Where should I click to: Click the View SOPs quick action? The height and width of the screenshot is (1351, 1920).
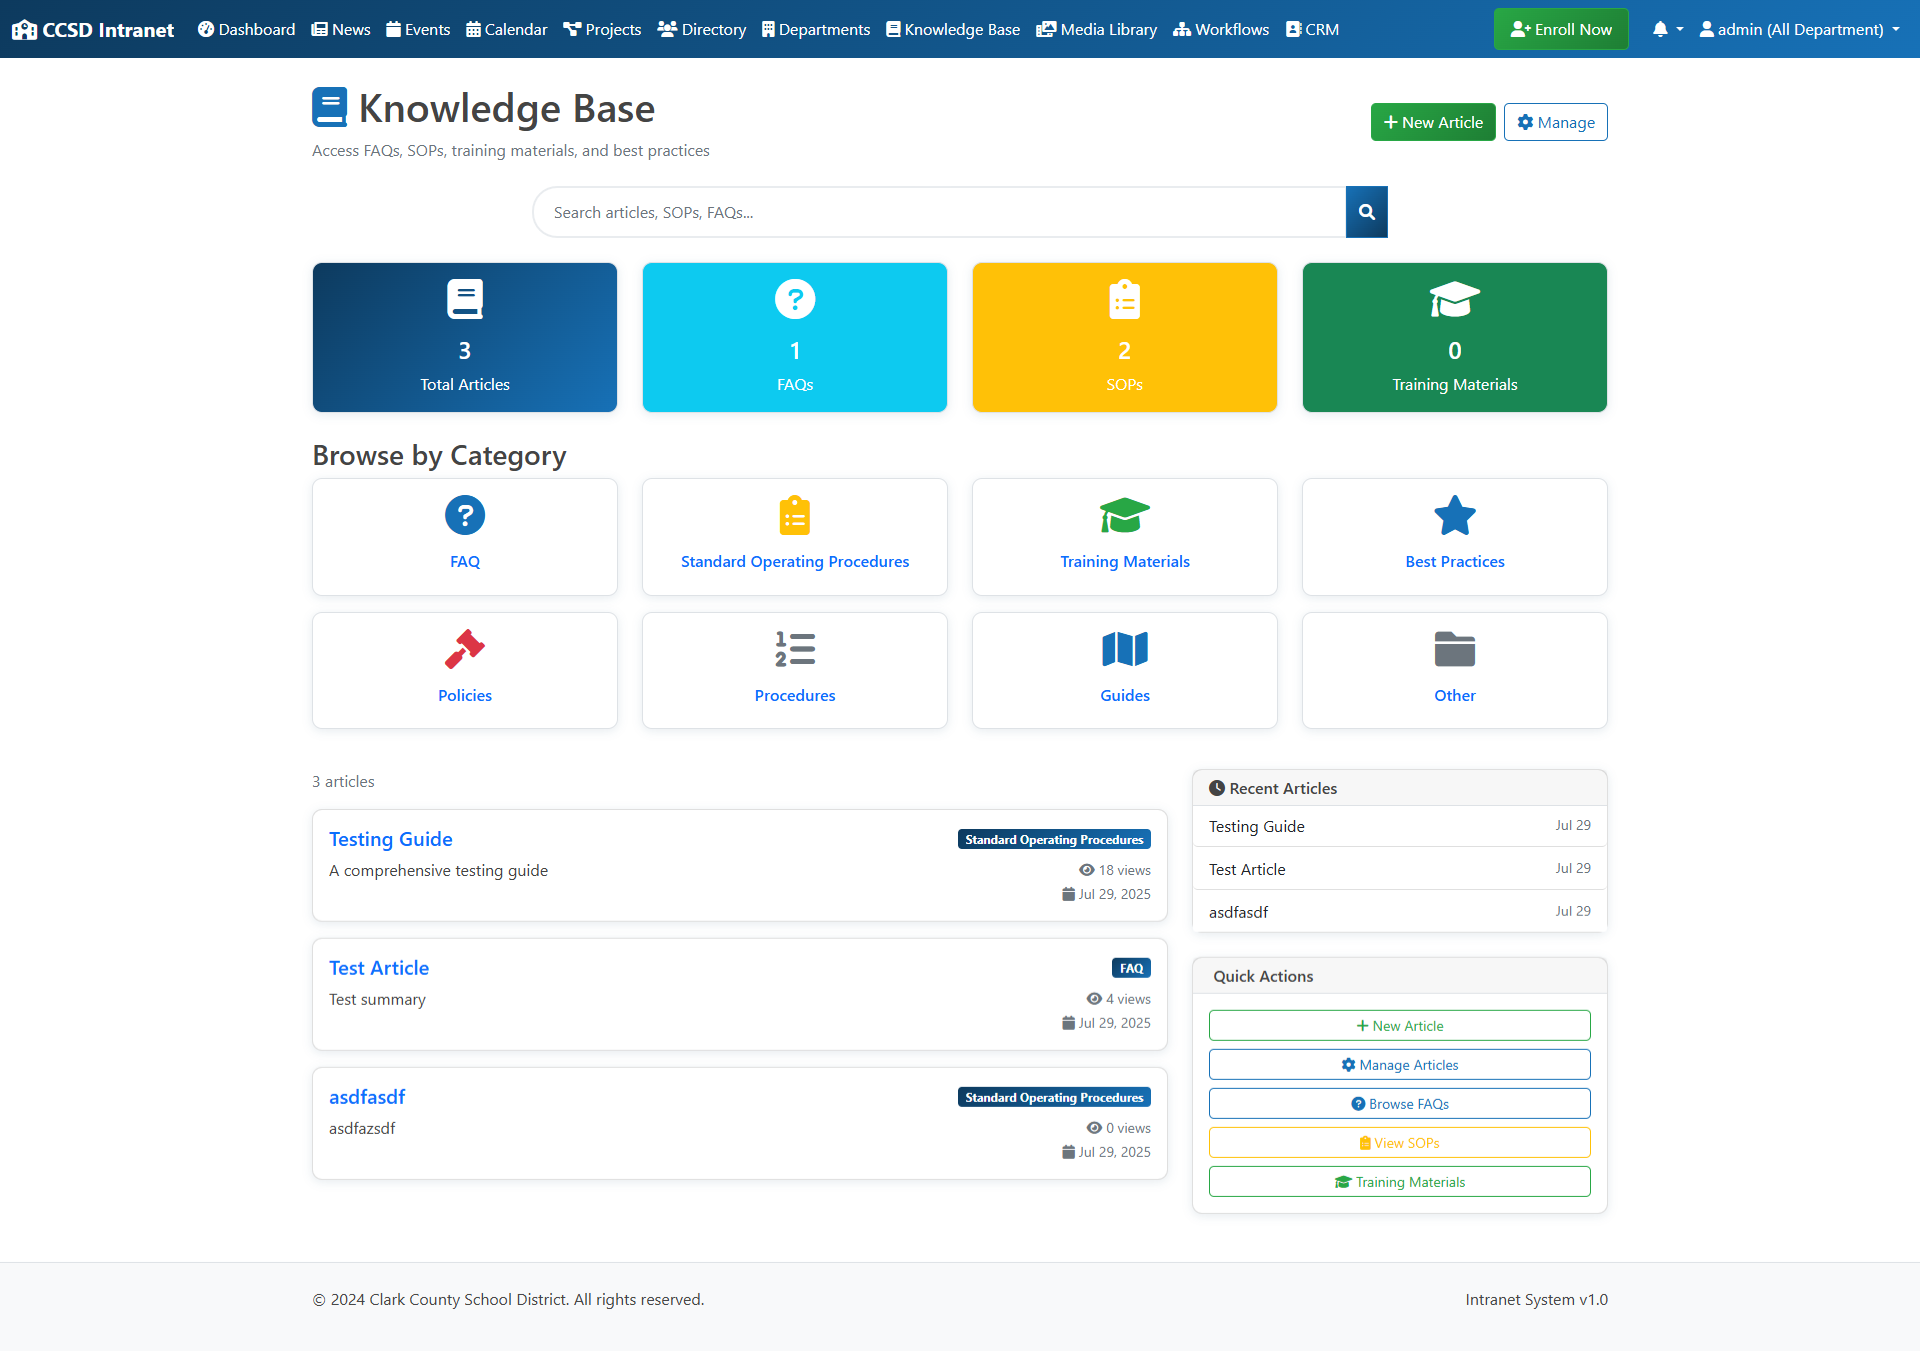(1399, 1143)
